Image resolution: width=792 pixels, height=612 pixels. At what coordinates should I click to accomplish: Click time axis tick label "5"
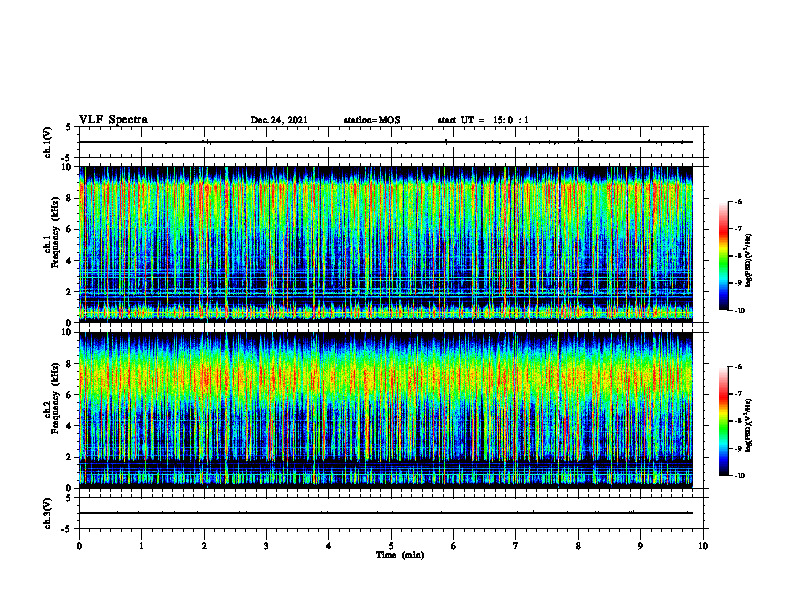click(391, 546)
